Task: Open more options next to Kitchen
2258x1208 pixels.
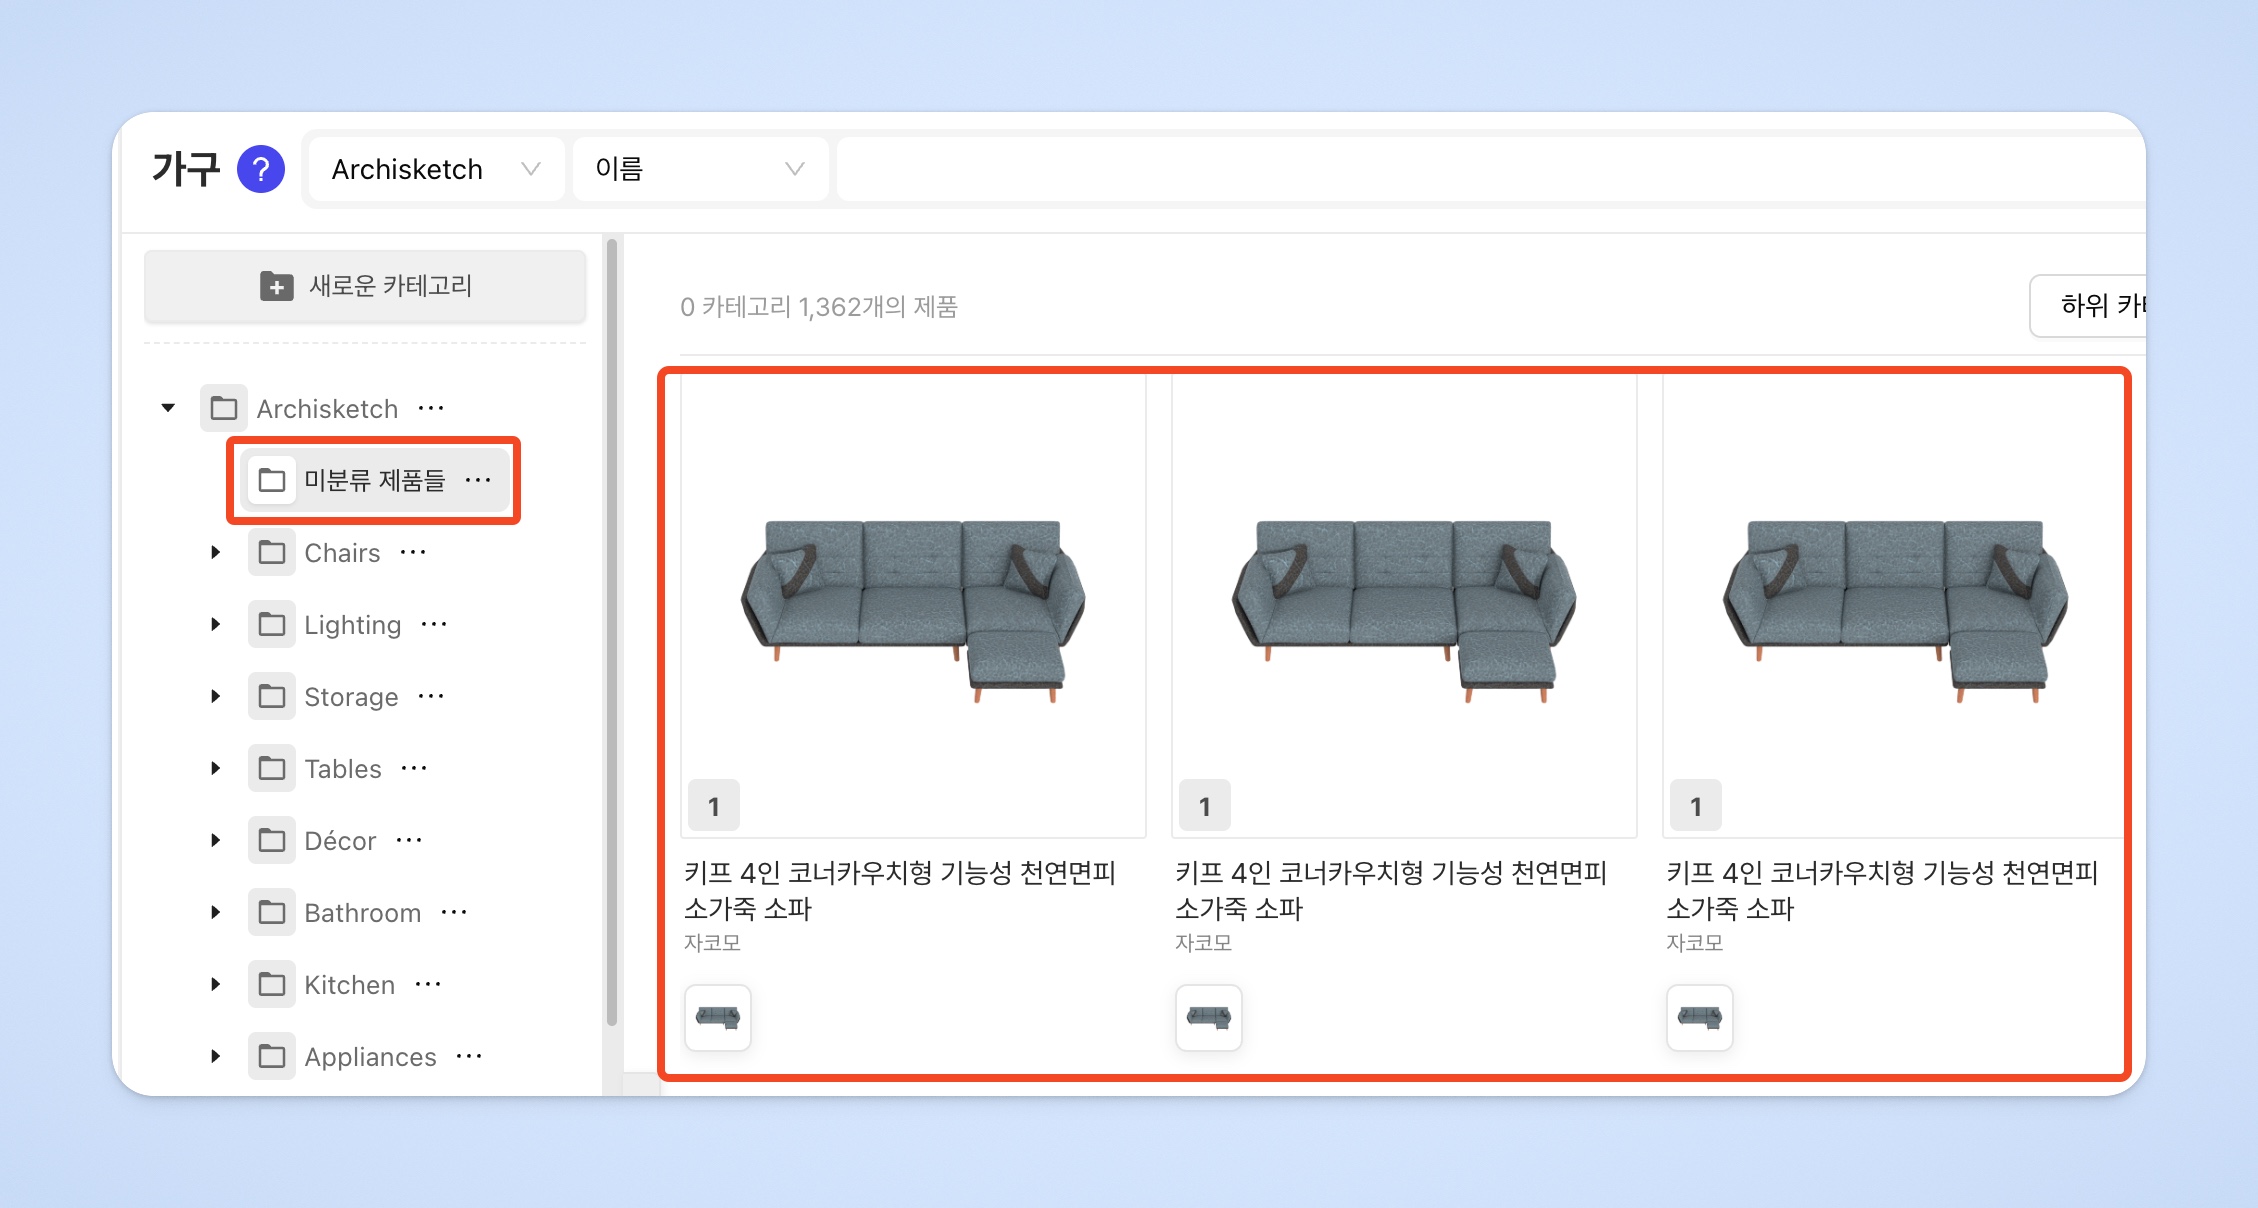Action: coord(428,984)
